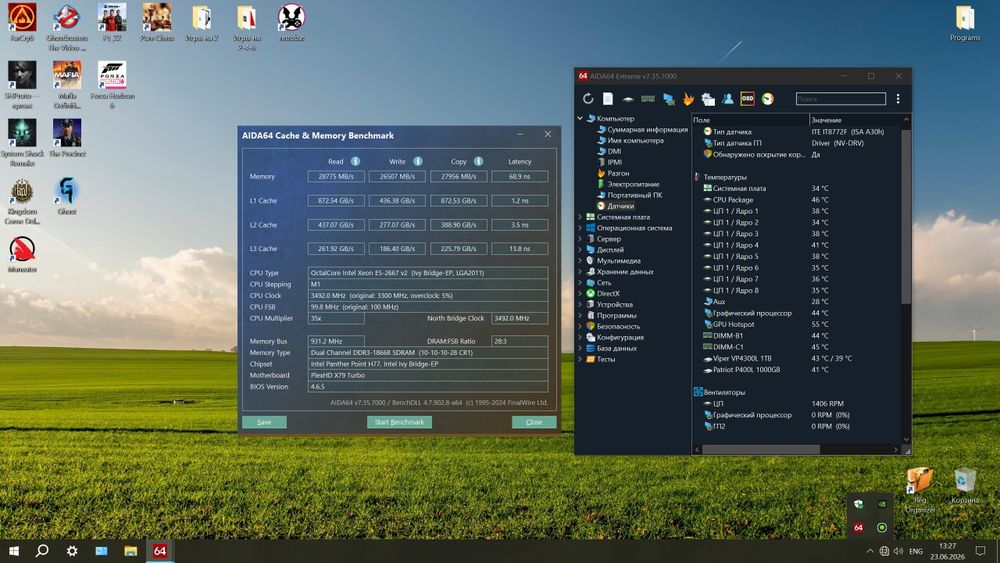This screenshot has width=1000, height=563.
Task: Click the info icon next to Copy
Action: coord(478,161)
